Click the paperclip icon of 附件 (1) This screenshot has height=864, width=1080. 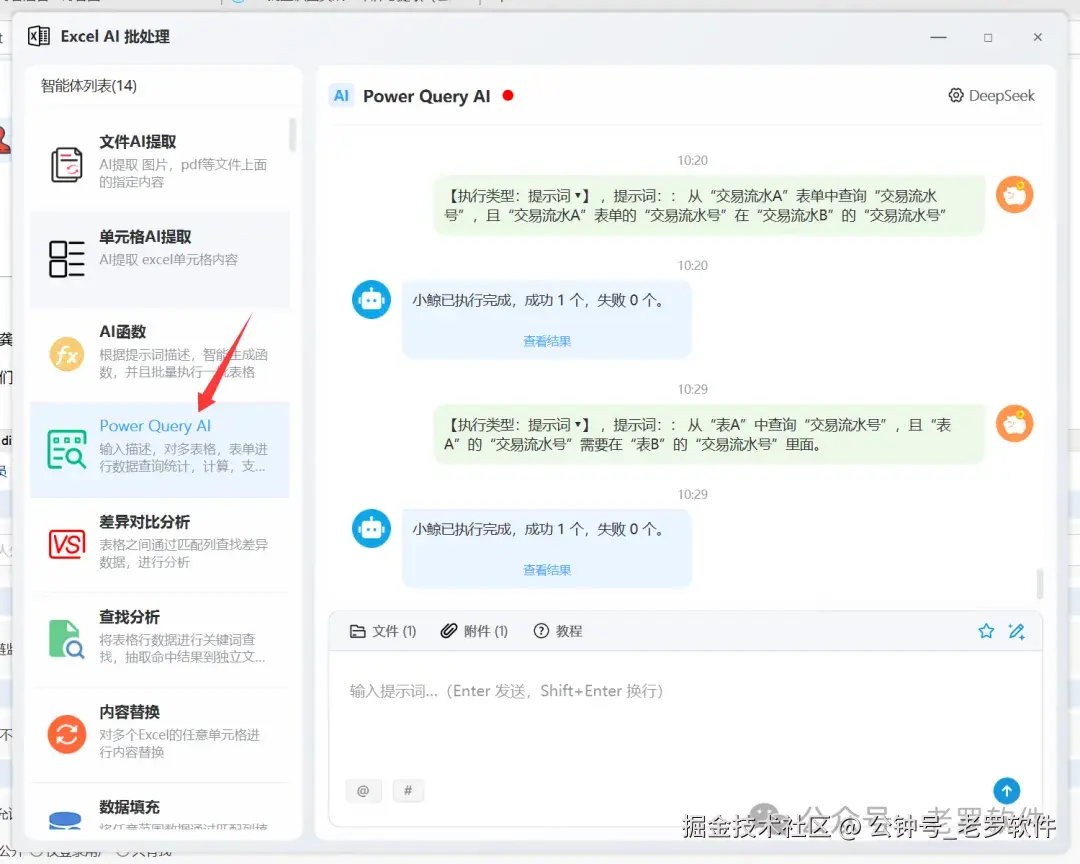449,630
